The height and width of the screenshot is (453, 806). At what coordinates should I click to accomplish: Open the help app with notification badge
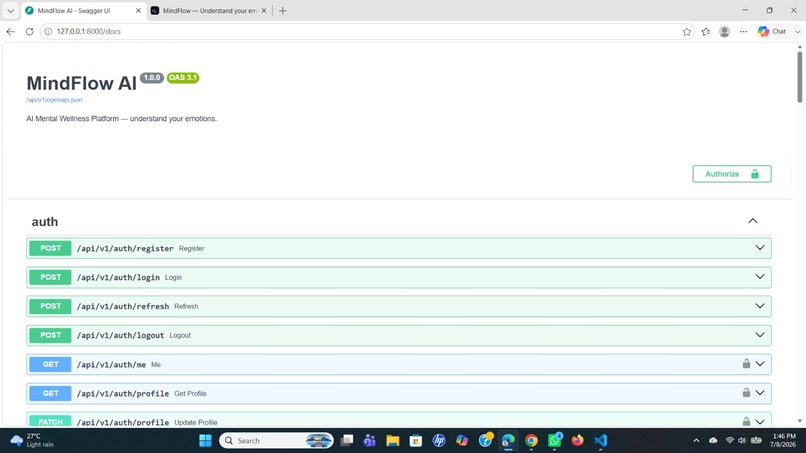pos(485,441)
